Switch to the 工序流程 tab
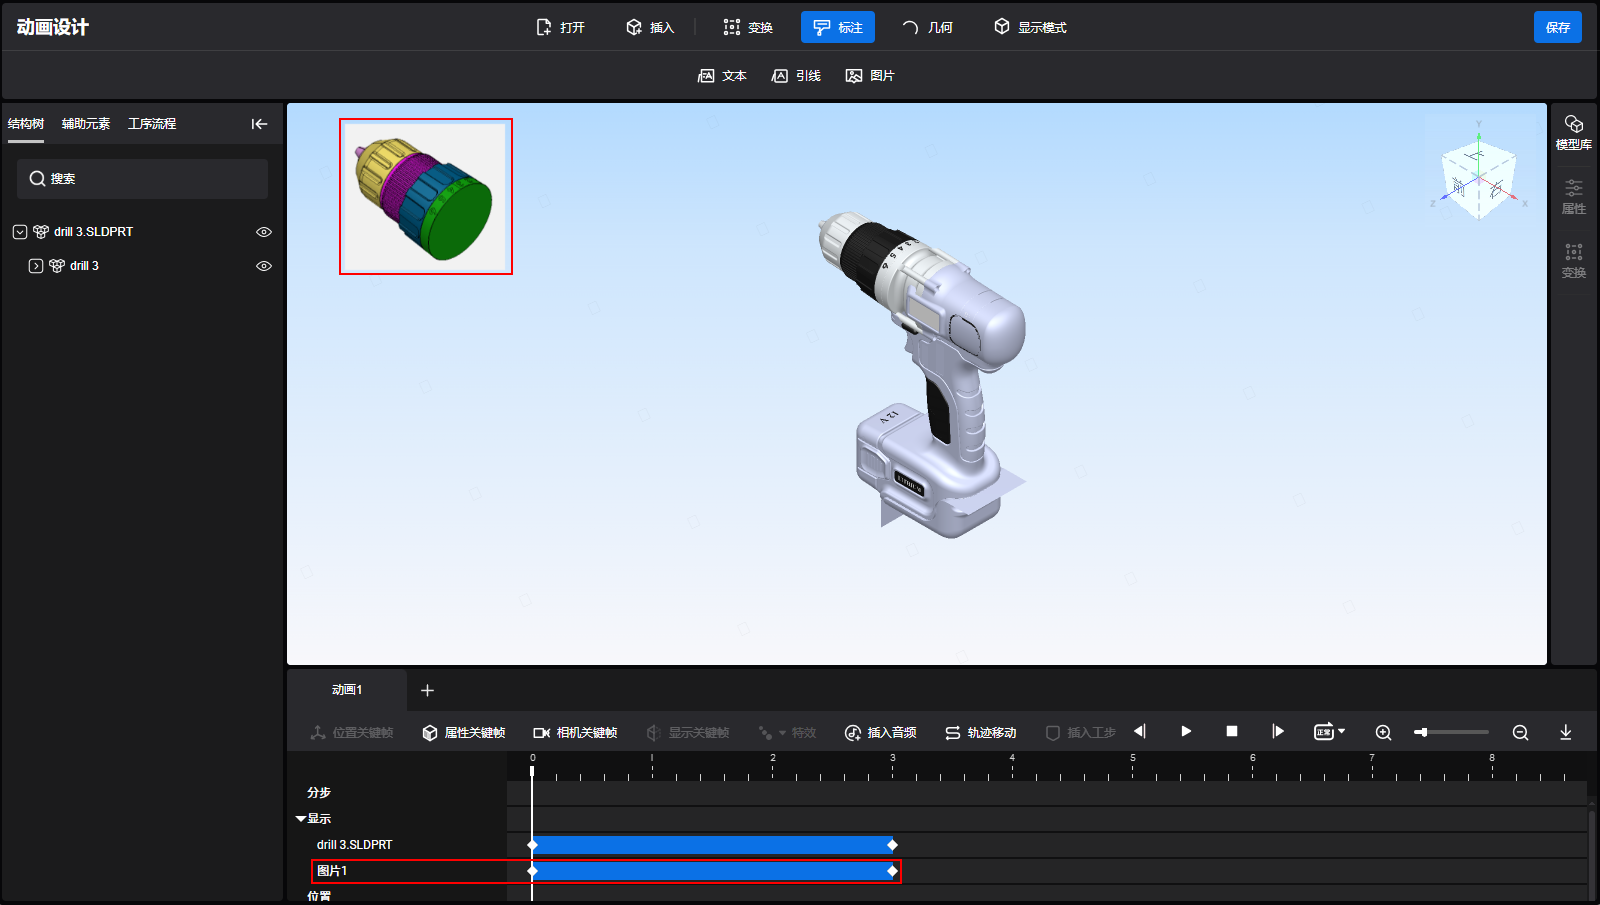1600x905 pixels. [x=152, y=124]
